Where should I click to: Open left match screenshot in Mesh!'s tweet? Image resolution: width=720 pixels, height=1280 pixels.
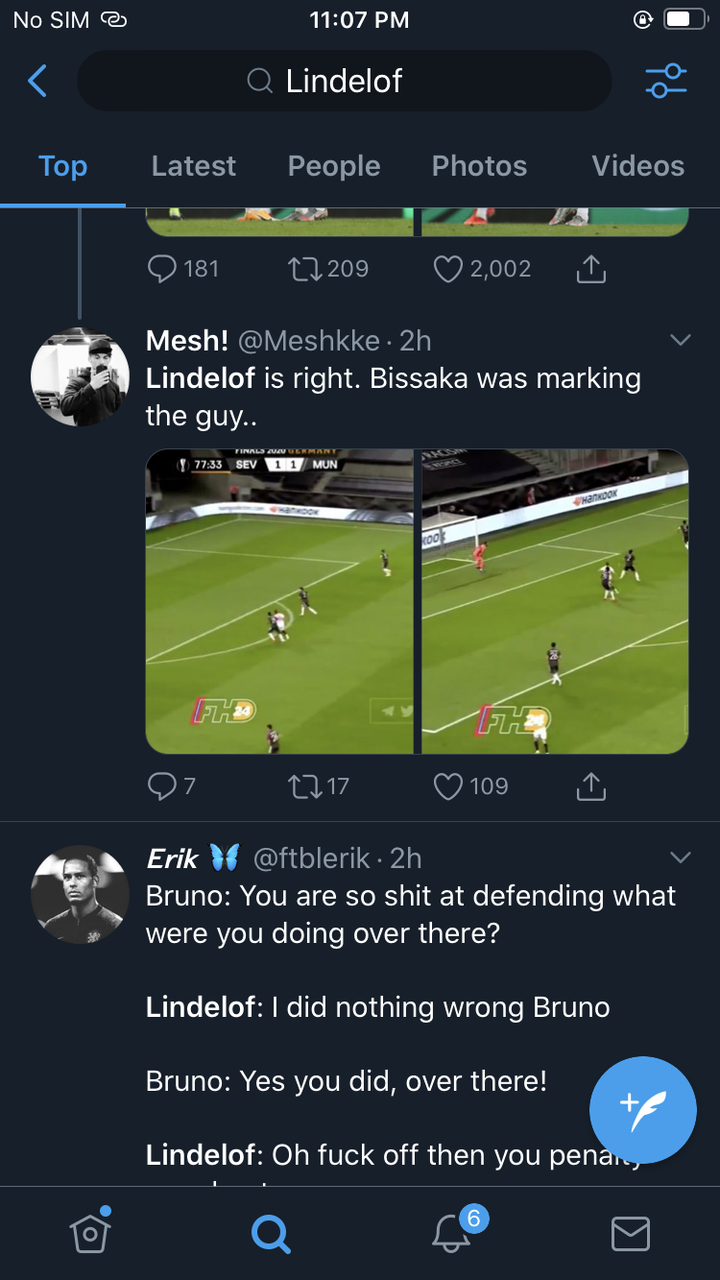(279, 601)
